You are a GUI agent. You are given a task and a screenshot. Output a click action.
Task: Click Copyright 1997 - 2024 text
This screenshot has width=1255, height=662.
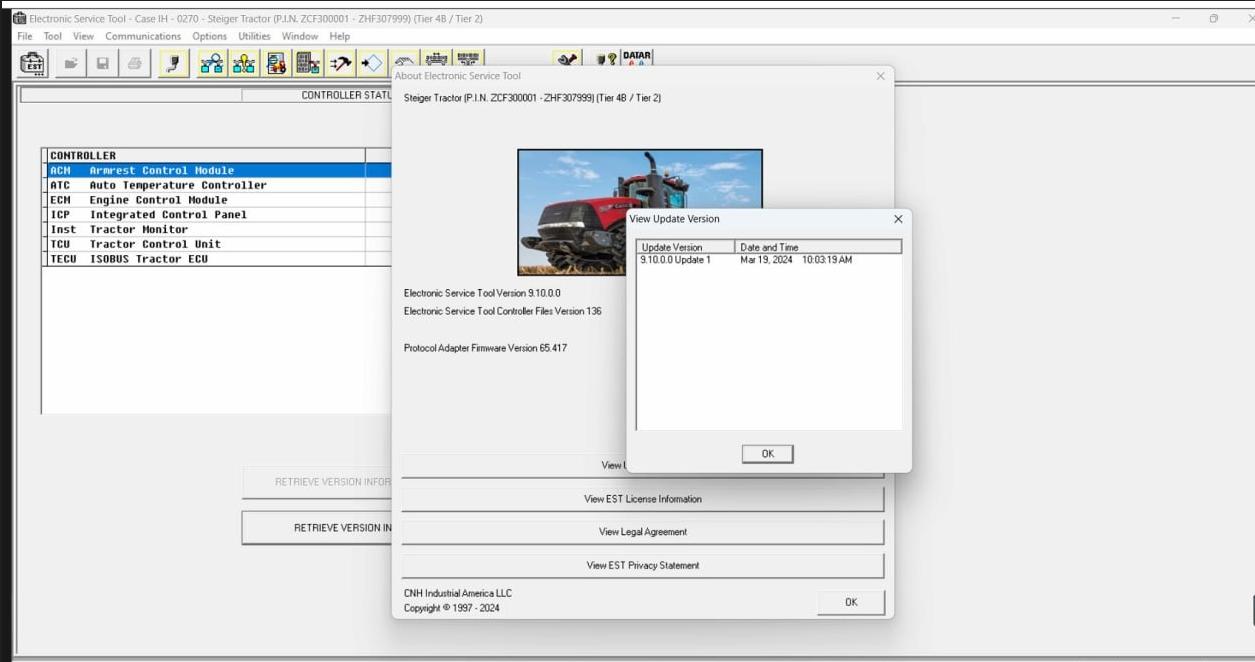pos(452,608)
